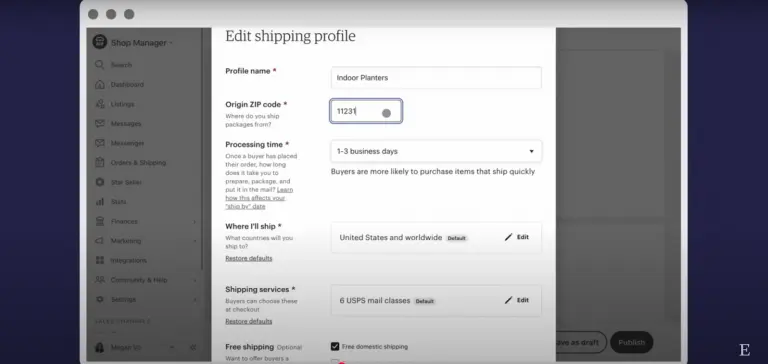Click the pencil icon for Shipping services
Image resolution: width=768 pixels, height=364 pixels.
tap(508, 300)
